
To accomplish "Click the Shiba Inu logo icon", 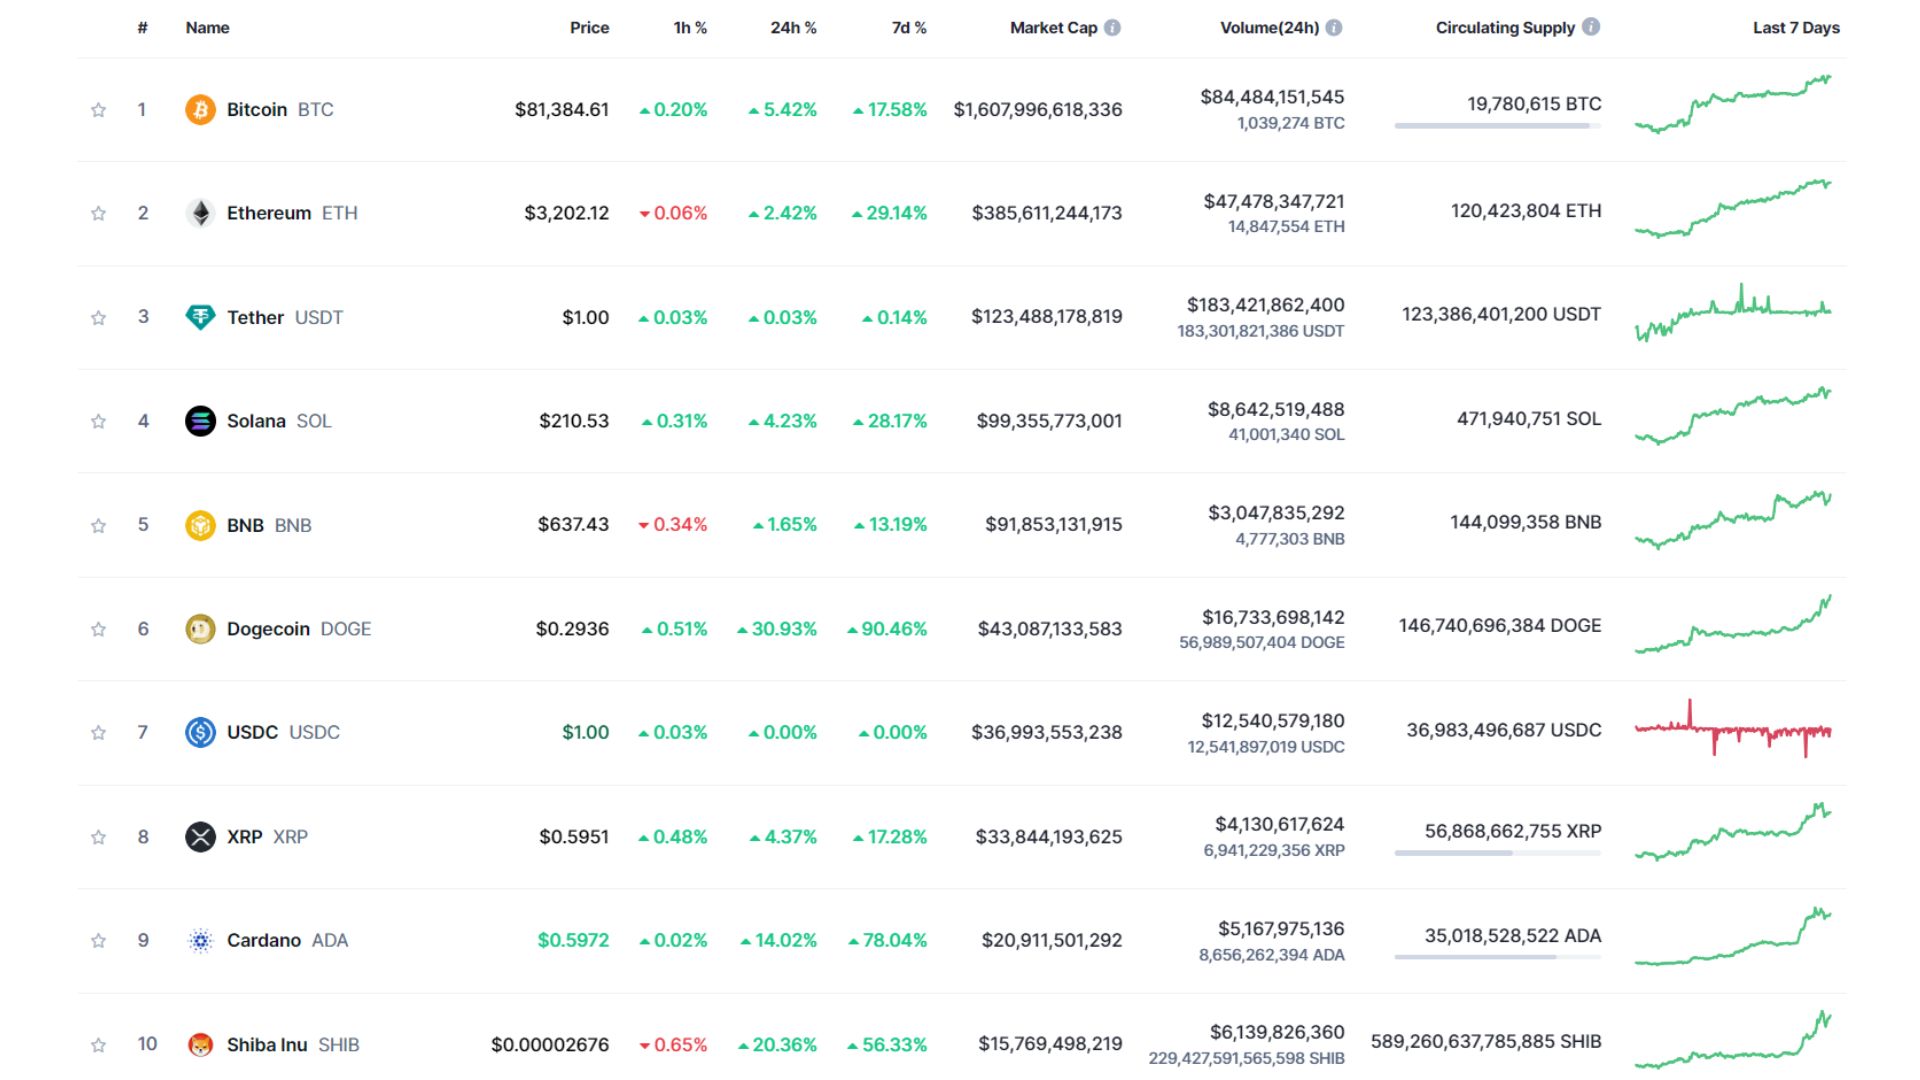I will point(201,1044).
